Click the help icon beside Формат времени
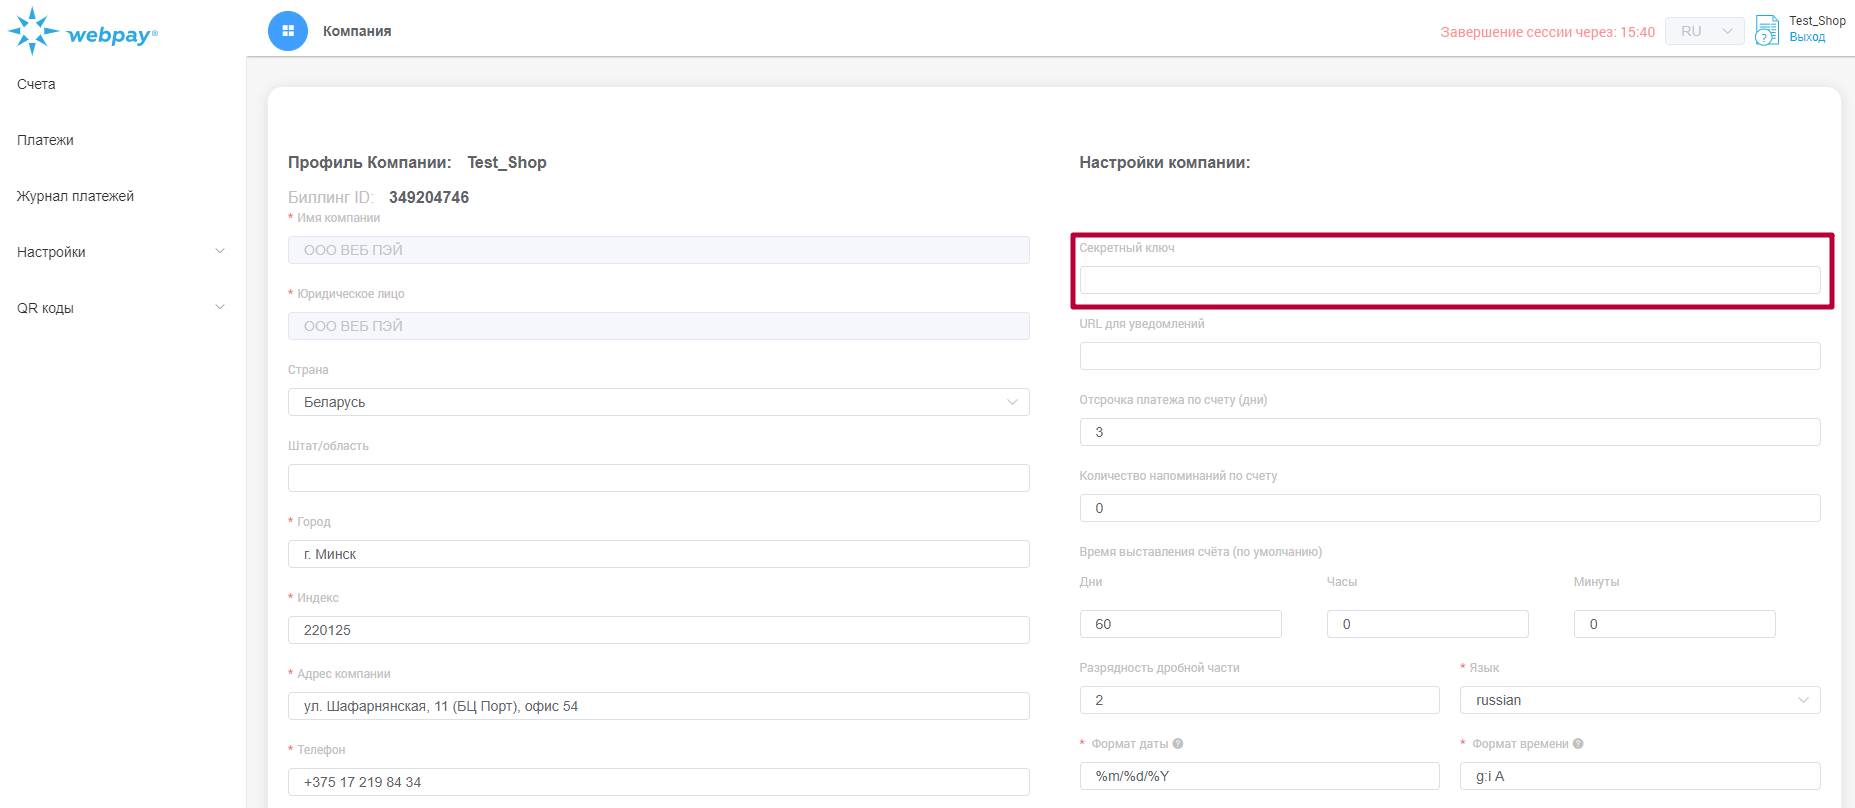This screenshot has height=808, width=1855. 1578,744
